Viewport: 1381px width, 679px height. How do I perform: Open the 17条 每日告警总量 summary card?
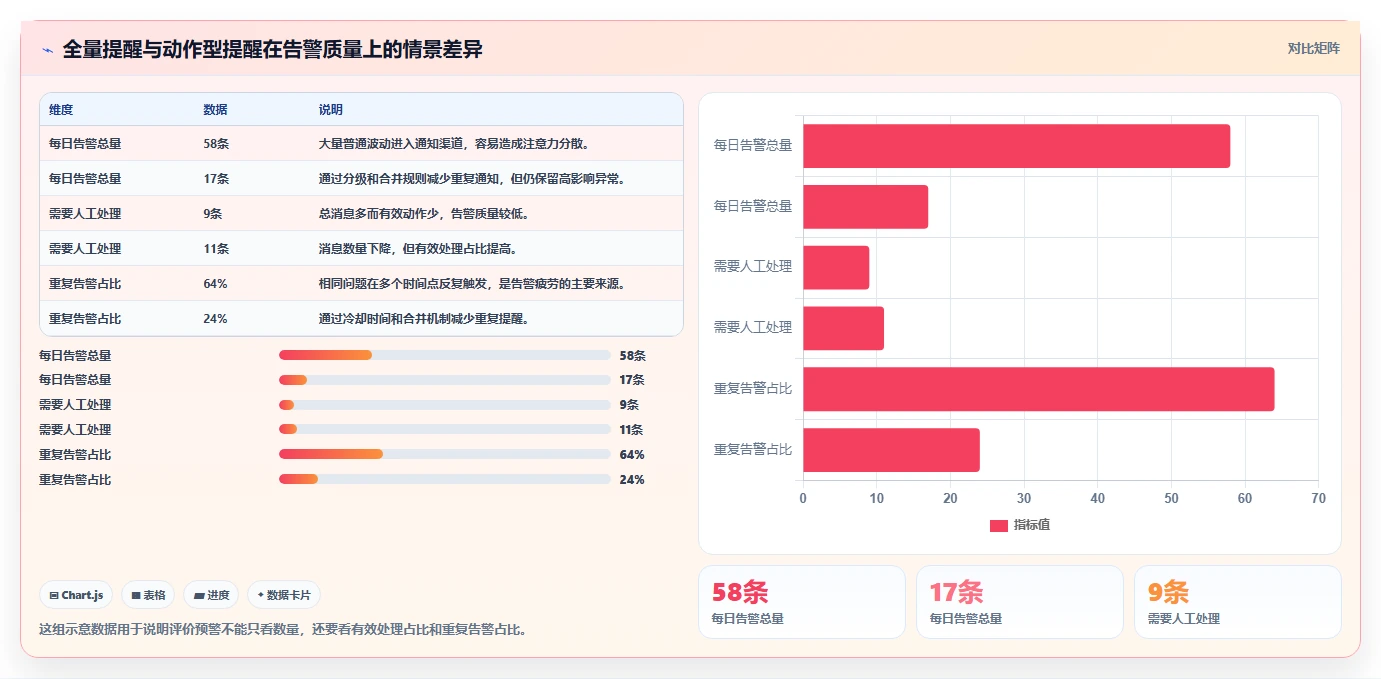tap(1019, 602)
